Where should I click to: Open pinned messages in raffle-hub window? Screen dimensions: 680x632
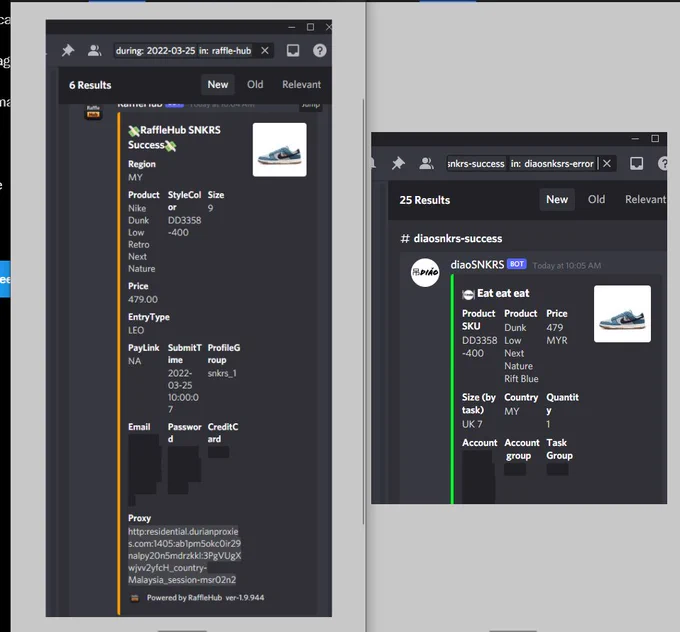click(68, 51)
